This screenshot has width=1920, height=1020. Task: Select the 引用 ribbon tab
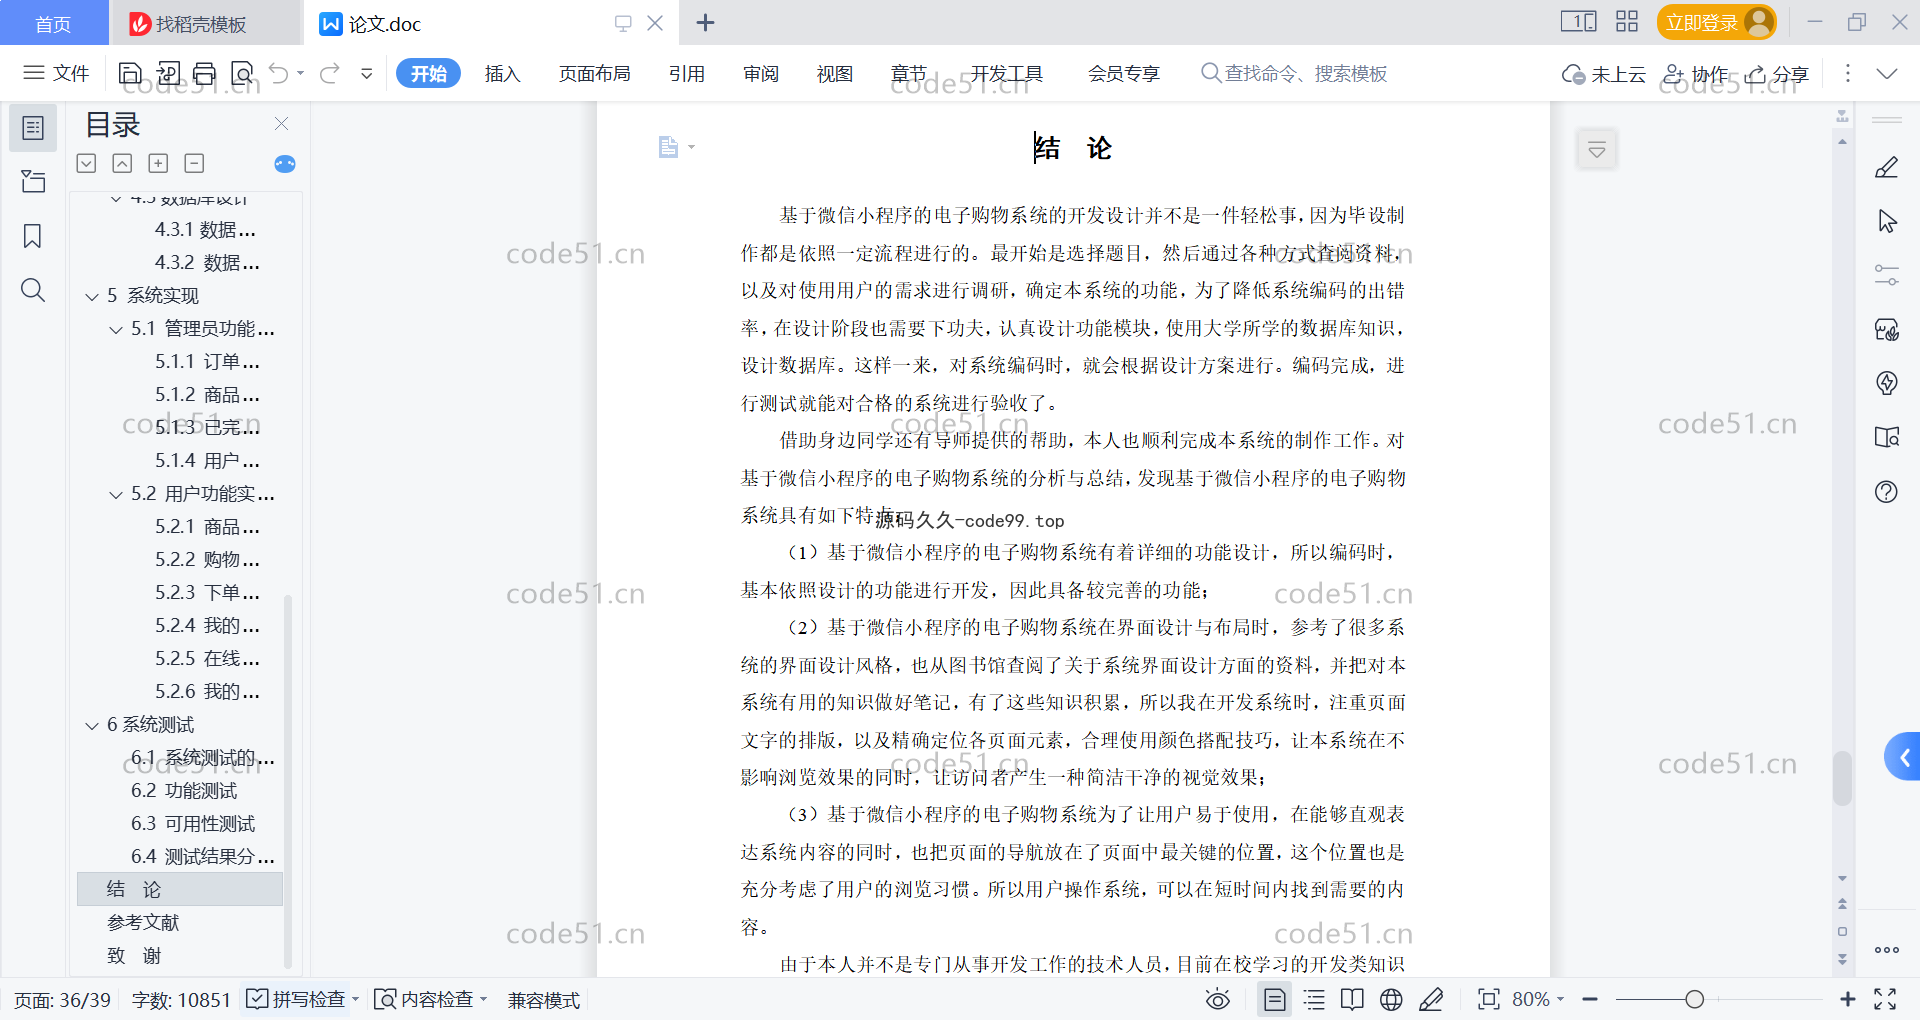click(x=686, y=73)
